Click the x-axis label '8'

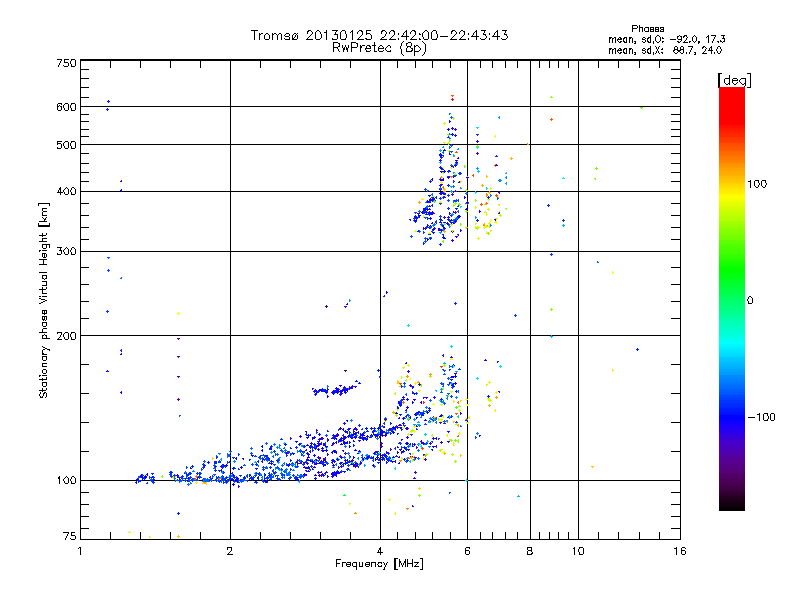[530, 551]
